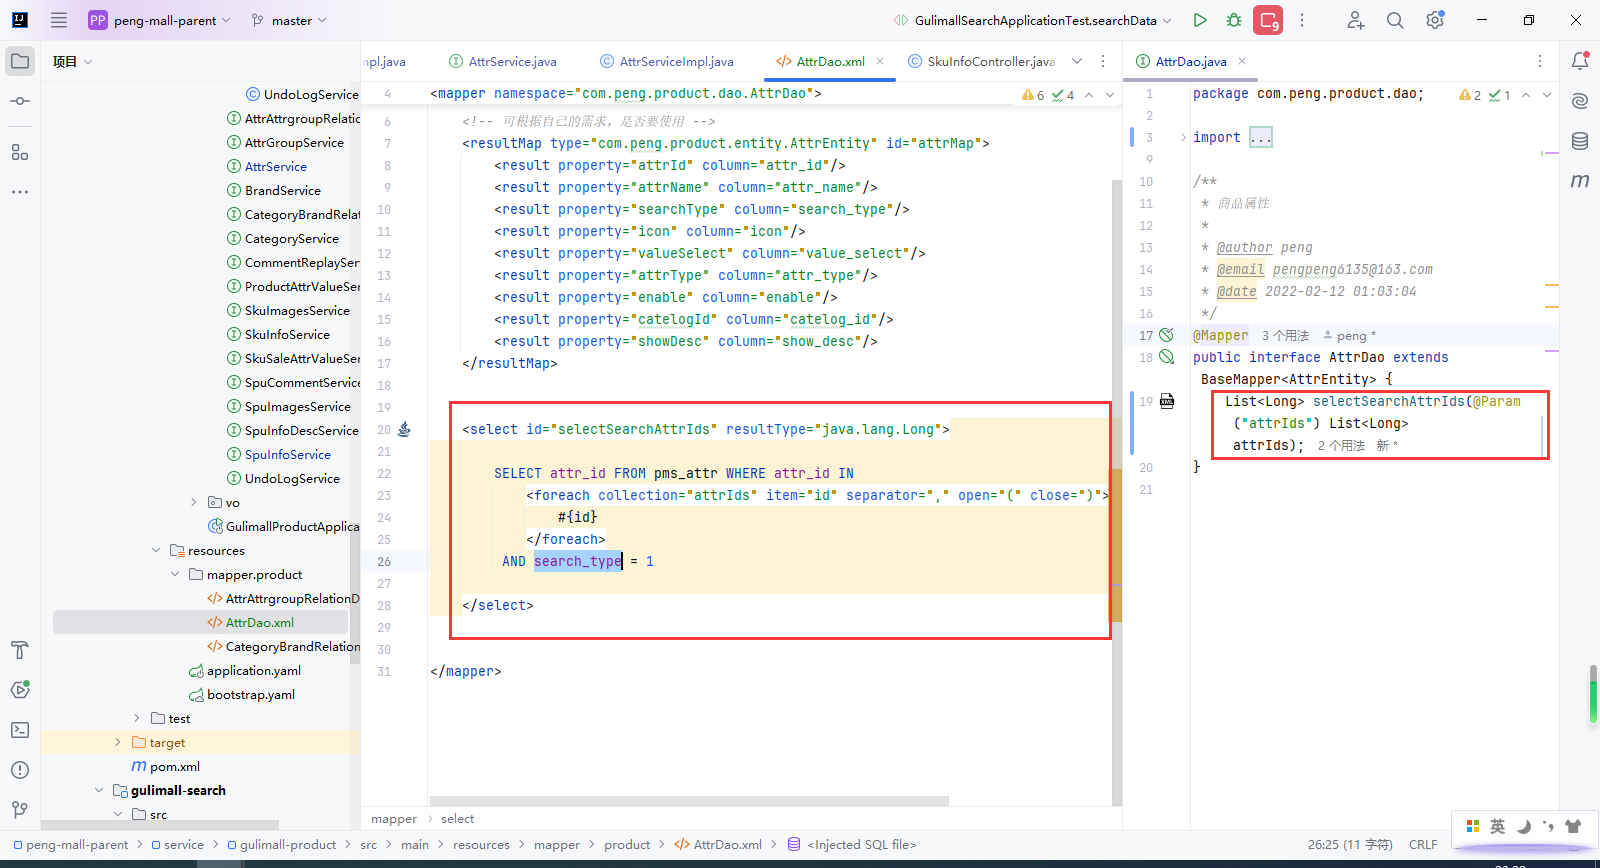
Task: Click the CRLF line separator indicator
Action: [1423, 844]
